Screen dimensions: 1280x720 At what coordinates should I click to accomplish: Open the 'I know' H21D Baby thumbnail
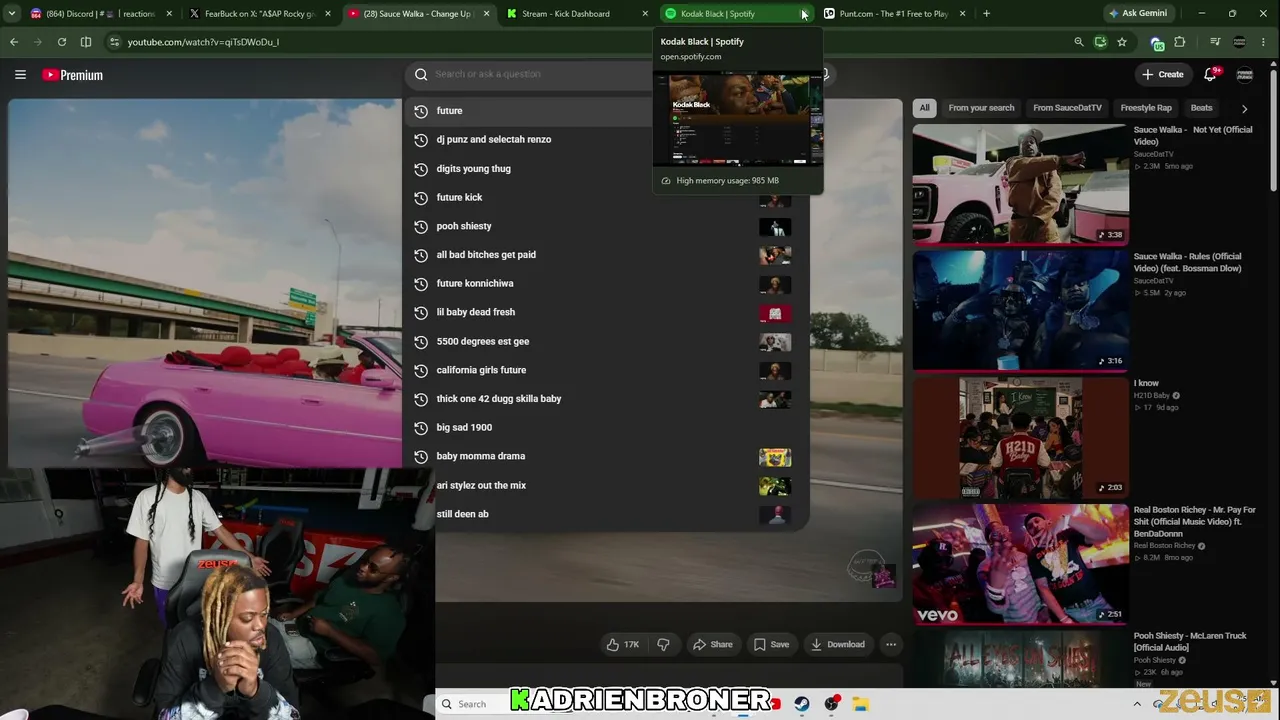(x=1020, y=438)
